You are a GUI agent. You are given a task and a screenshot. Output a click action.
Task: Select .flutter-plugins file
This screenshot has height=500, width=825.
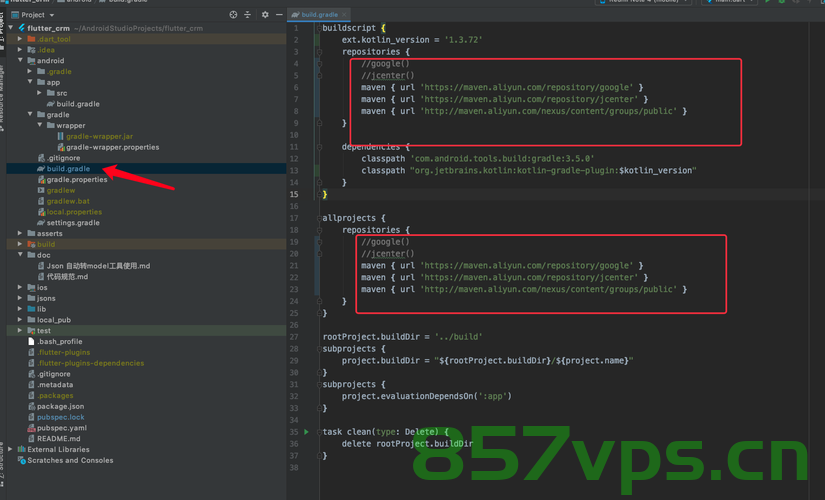point(63,352)
